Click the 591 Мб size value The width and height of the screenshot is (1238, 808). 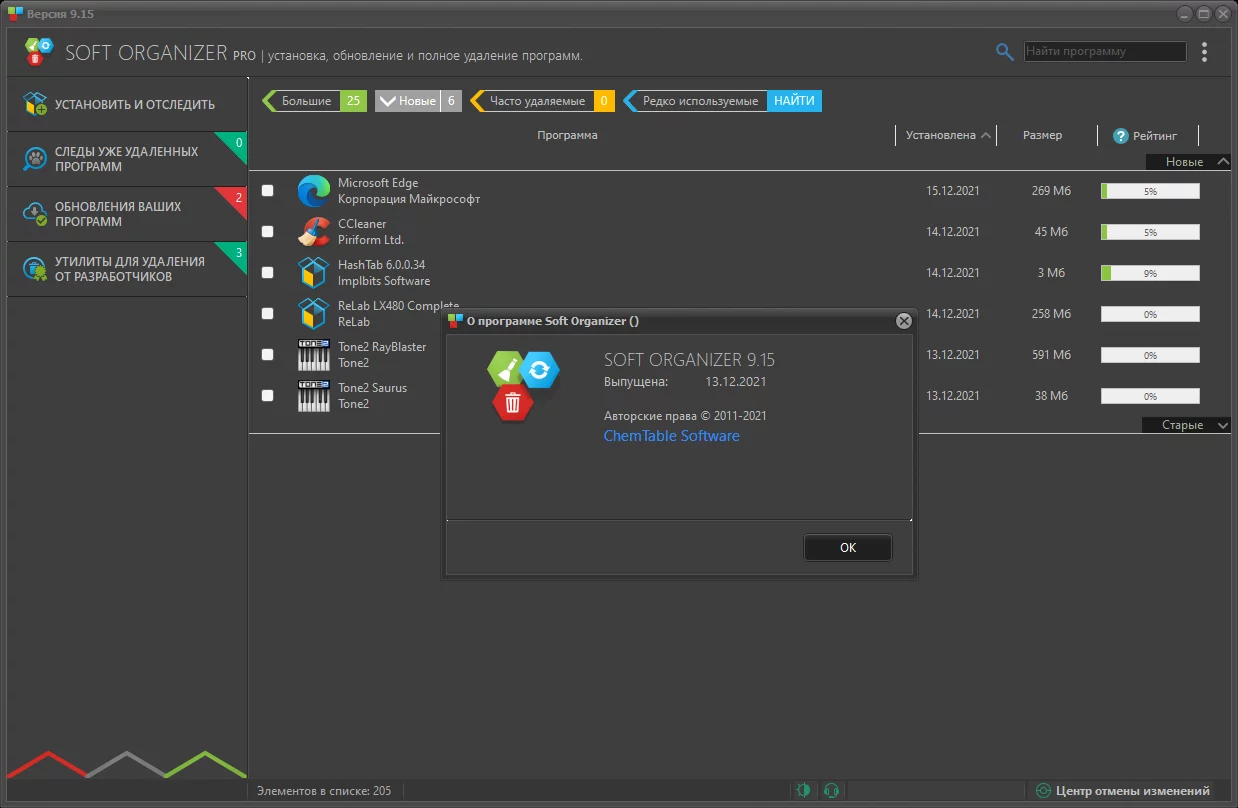point(1051,354)
